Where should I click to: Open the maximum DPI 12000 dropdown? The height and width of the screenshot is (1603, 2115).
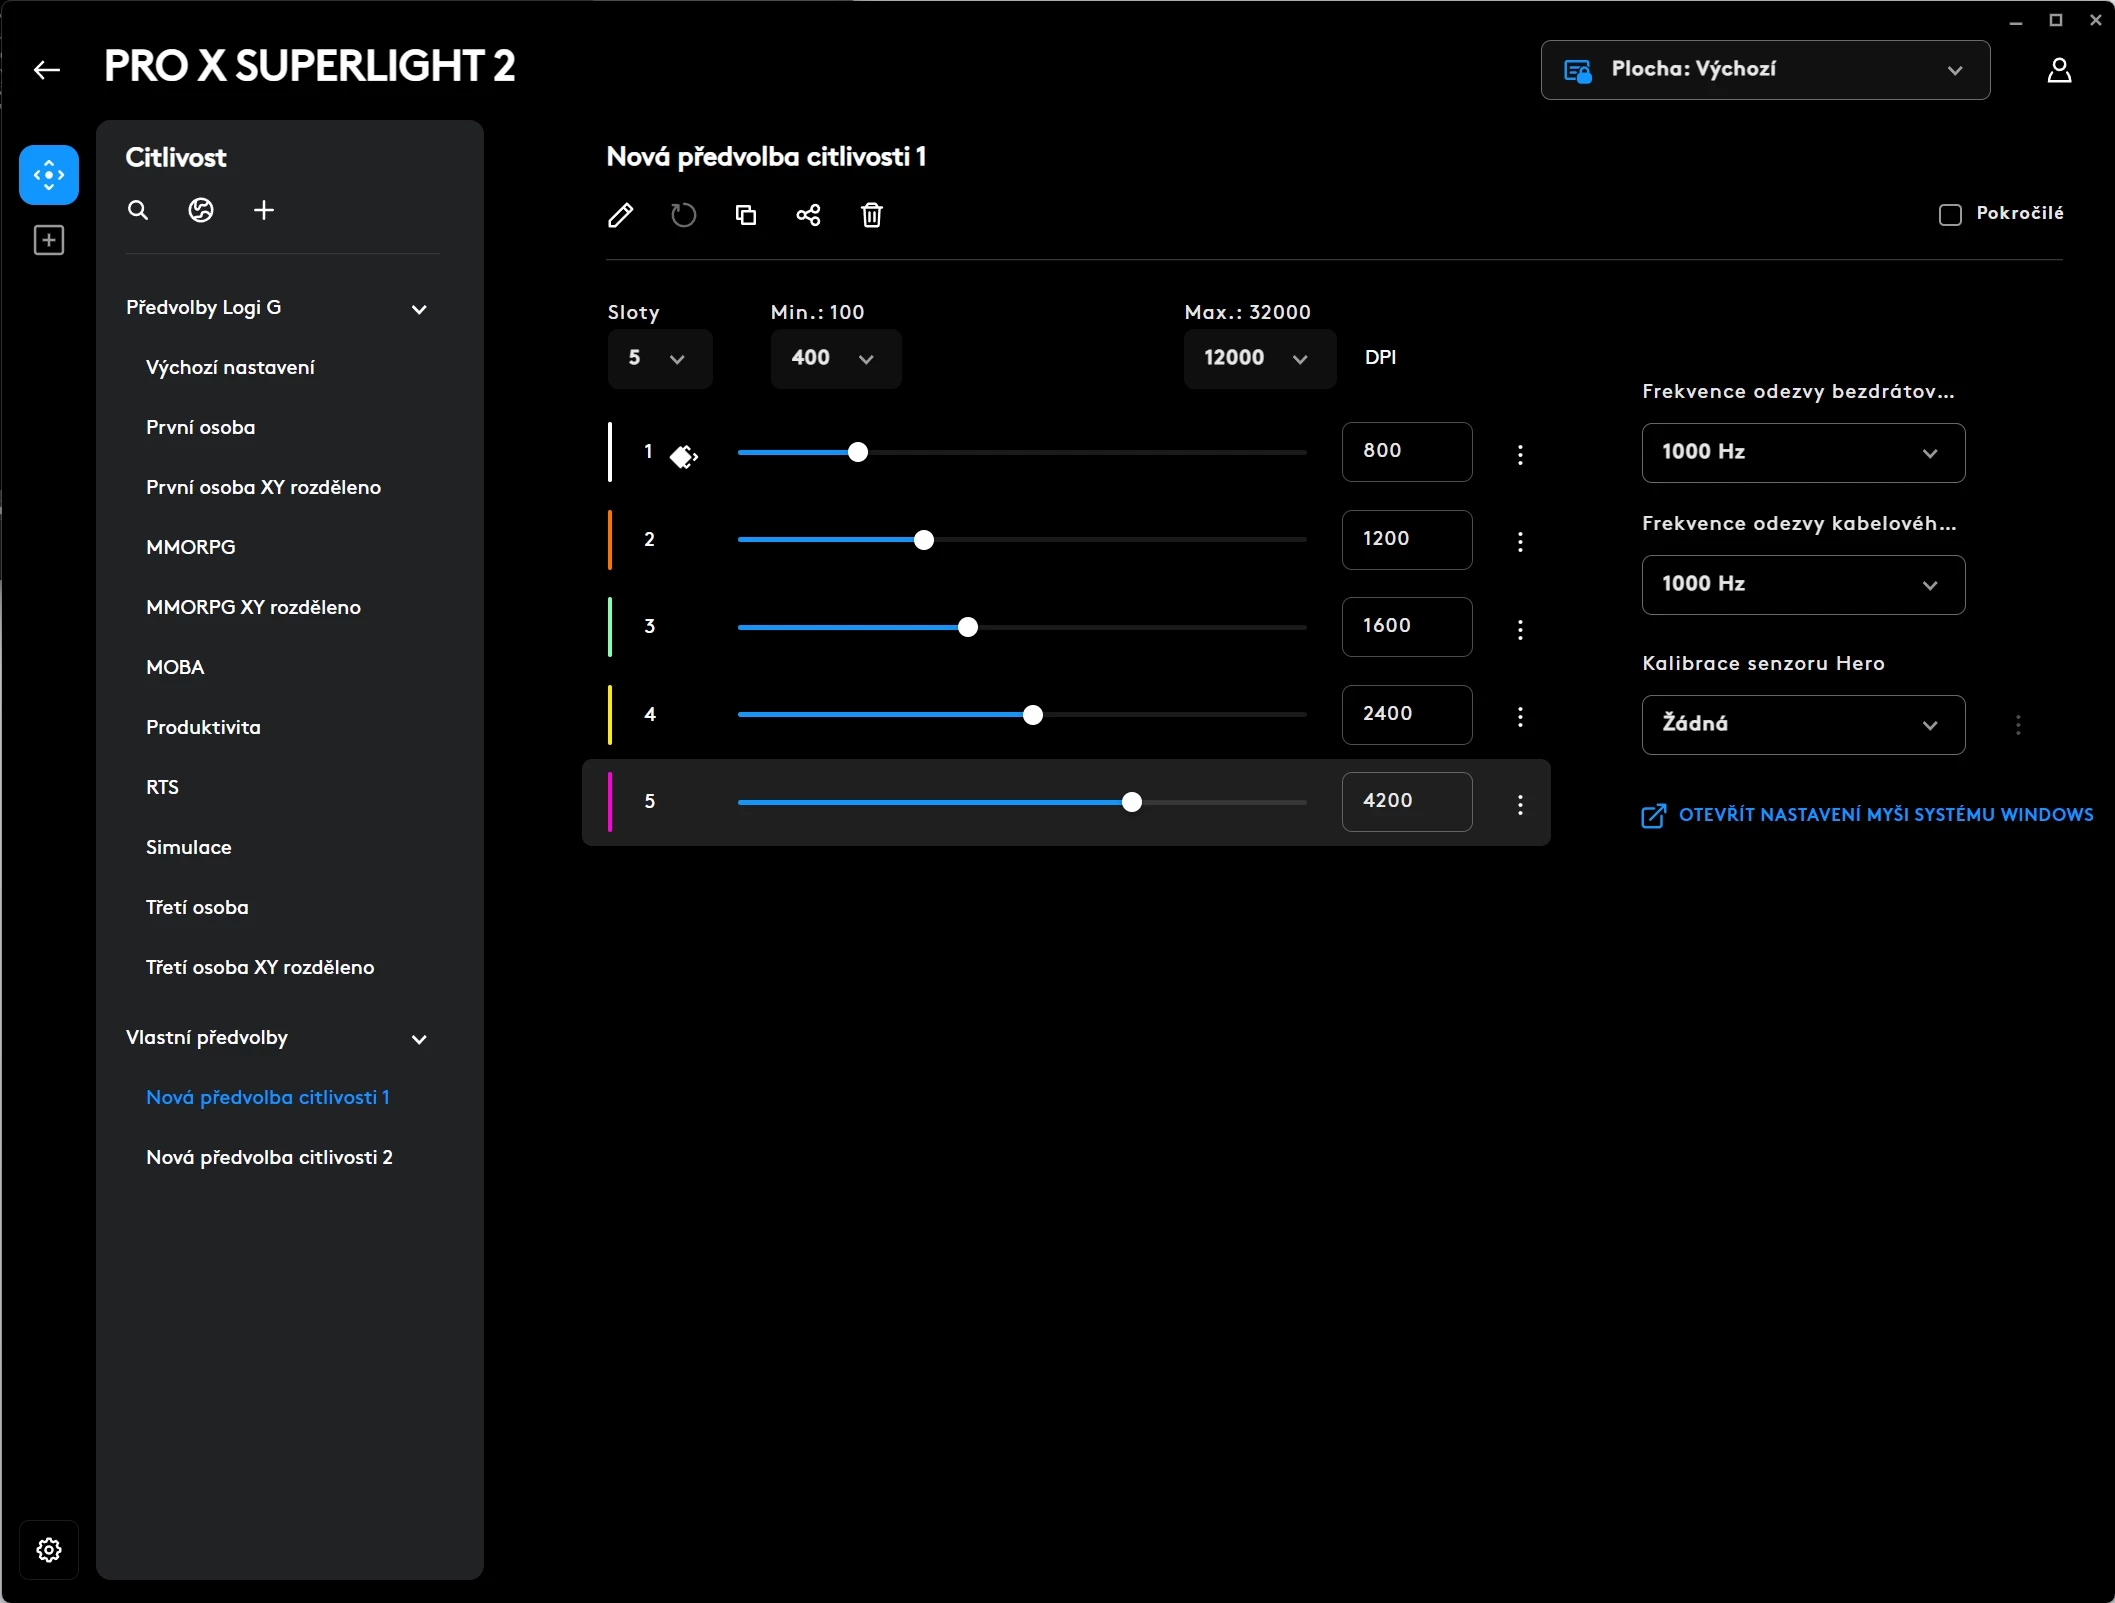1260,359
